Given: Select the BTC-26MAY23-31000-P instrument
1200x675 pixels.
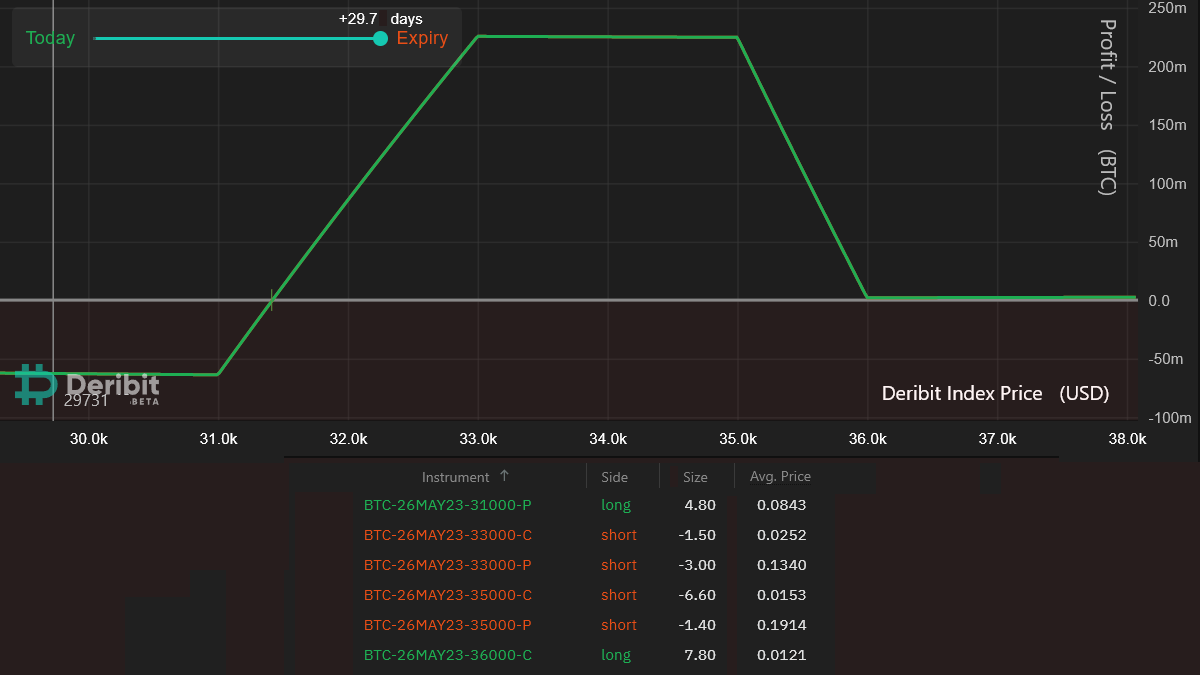Looking at the screenshot, I should 448,505.
